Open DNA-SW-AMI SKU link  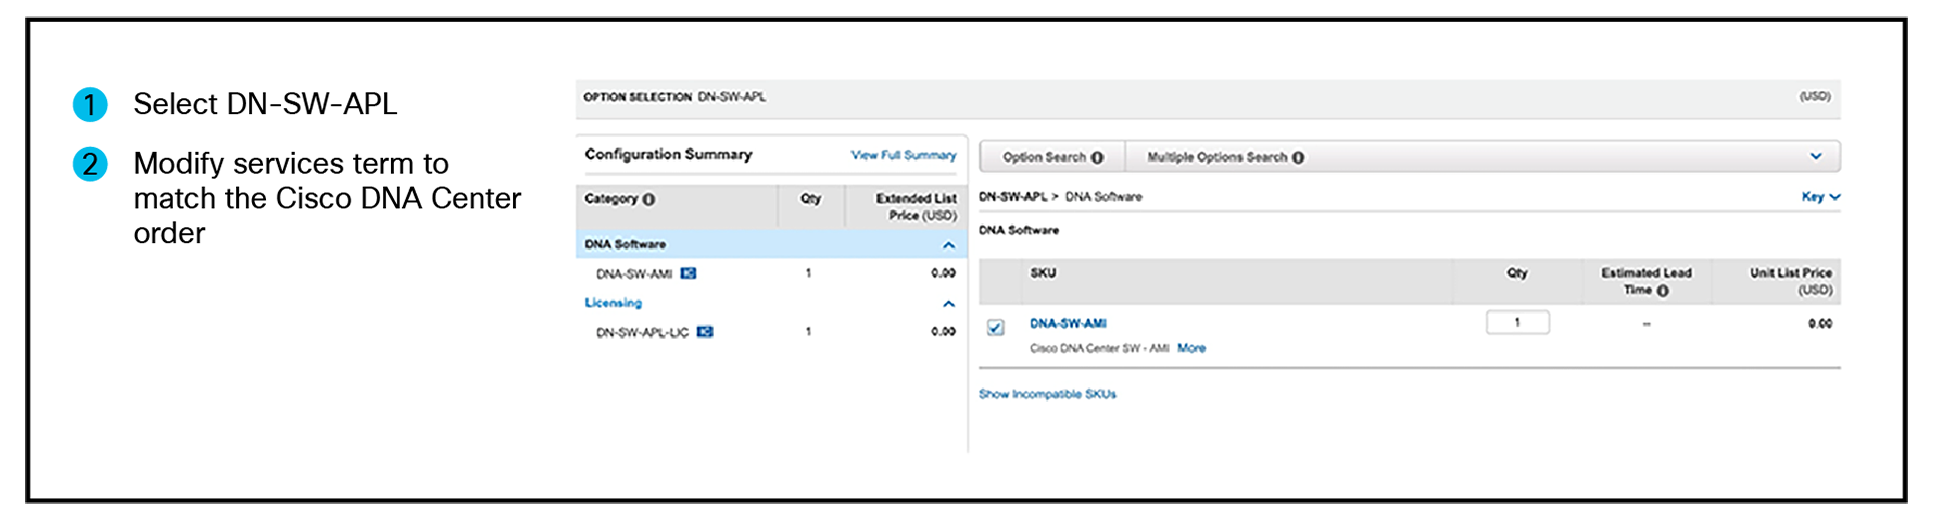(x=1068, y=323)
